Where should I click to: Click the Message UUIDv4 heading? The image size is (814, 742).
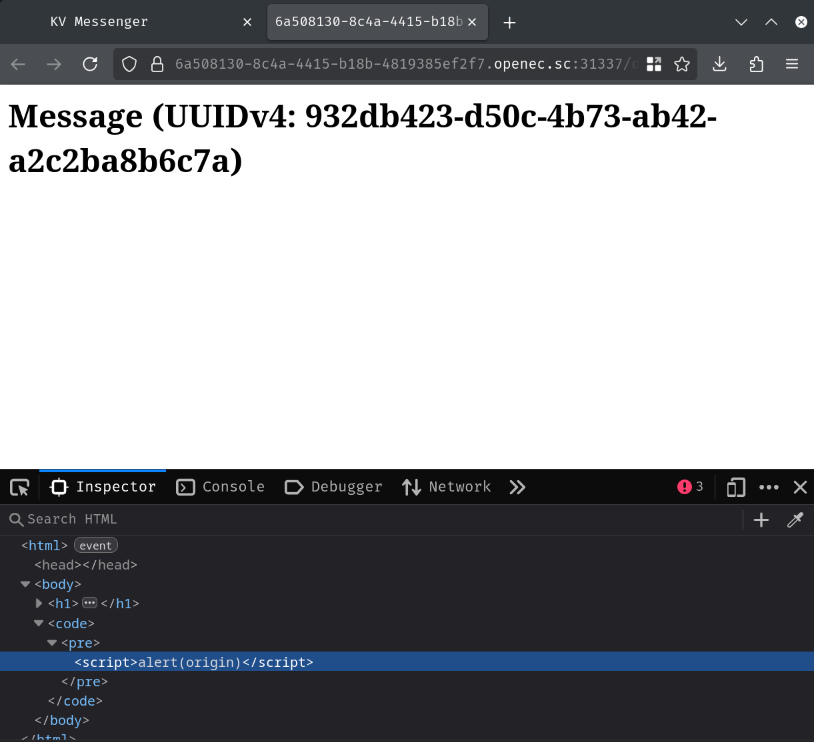click(x=362, y=138)
